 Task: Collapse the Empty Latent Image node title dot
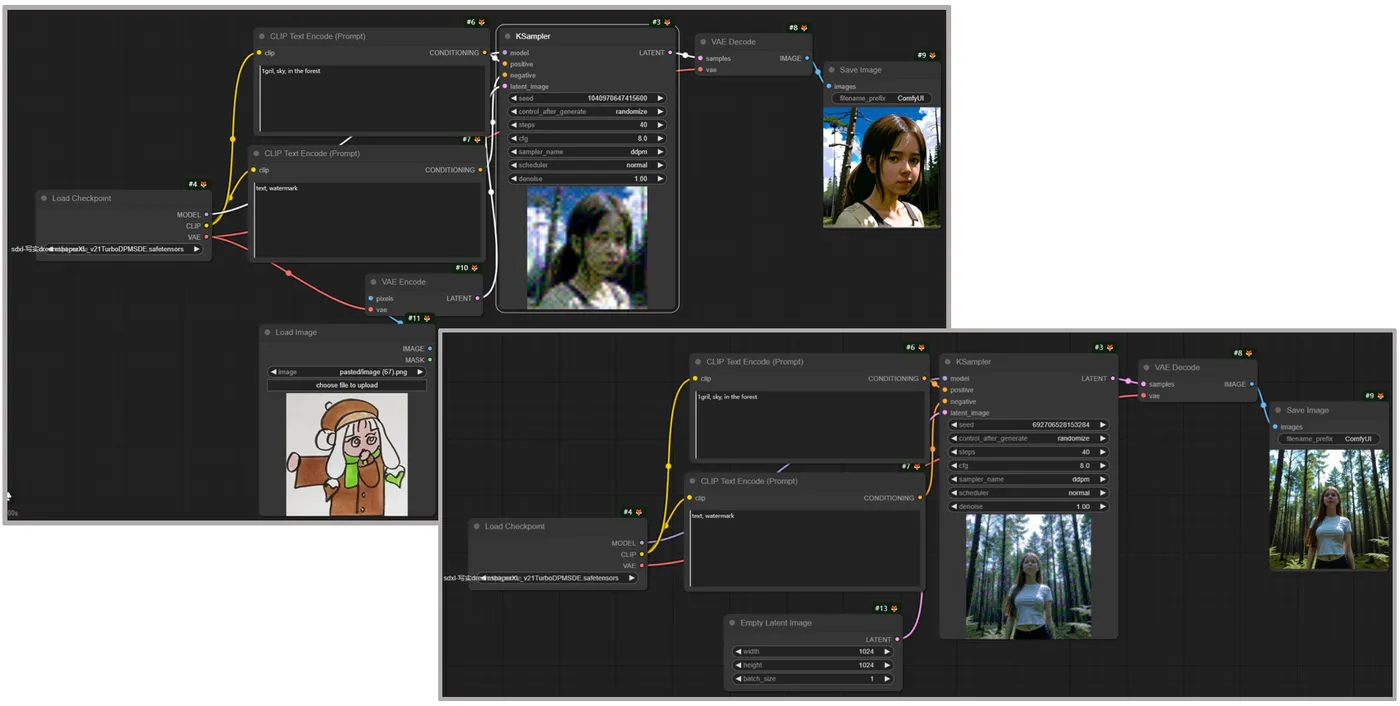click(x=732, y=623)
